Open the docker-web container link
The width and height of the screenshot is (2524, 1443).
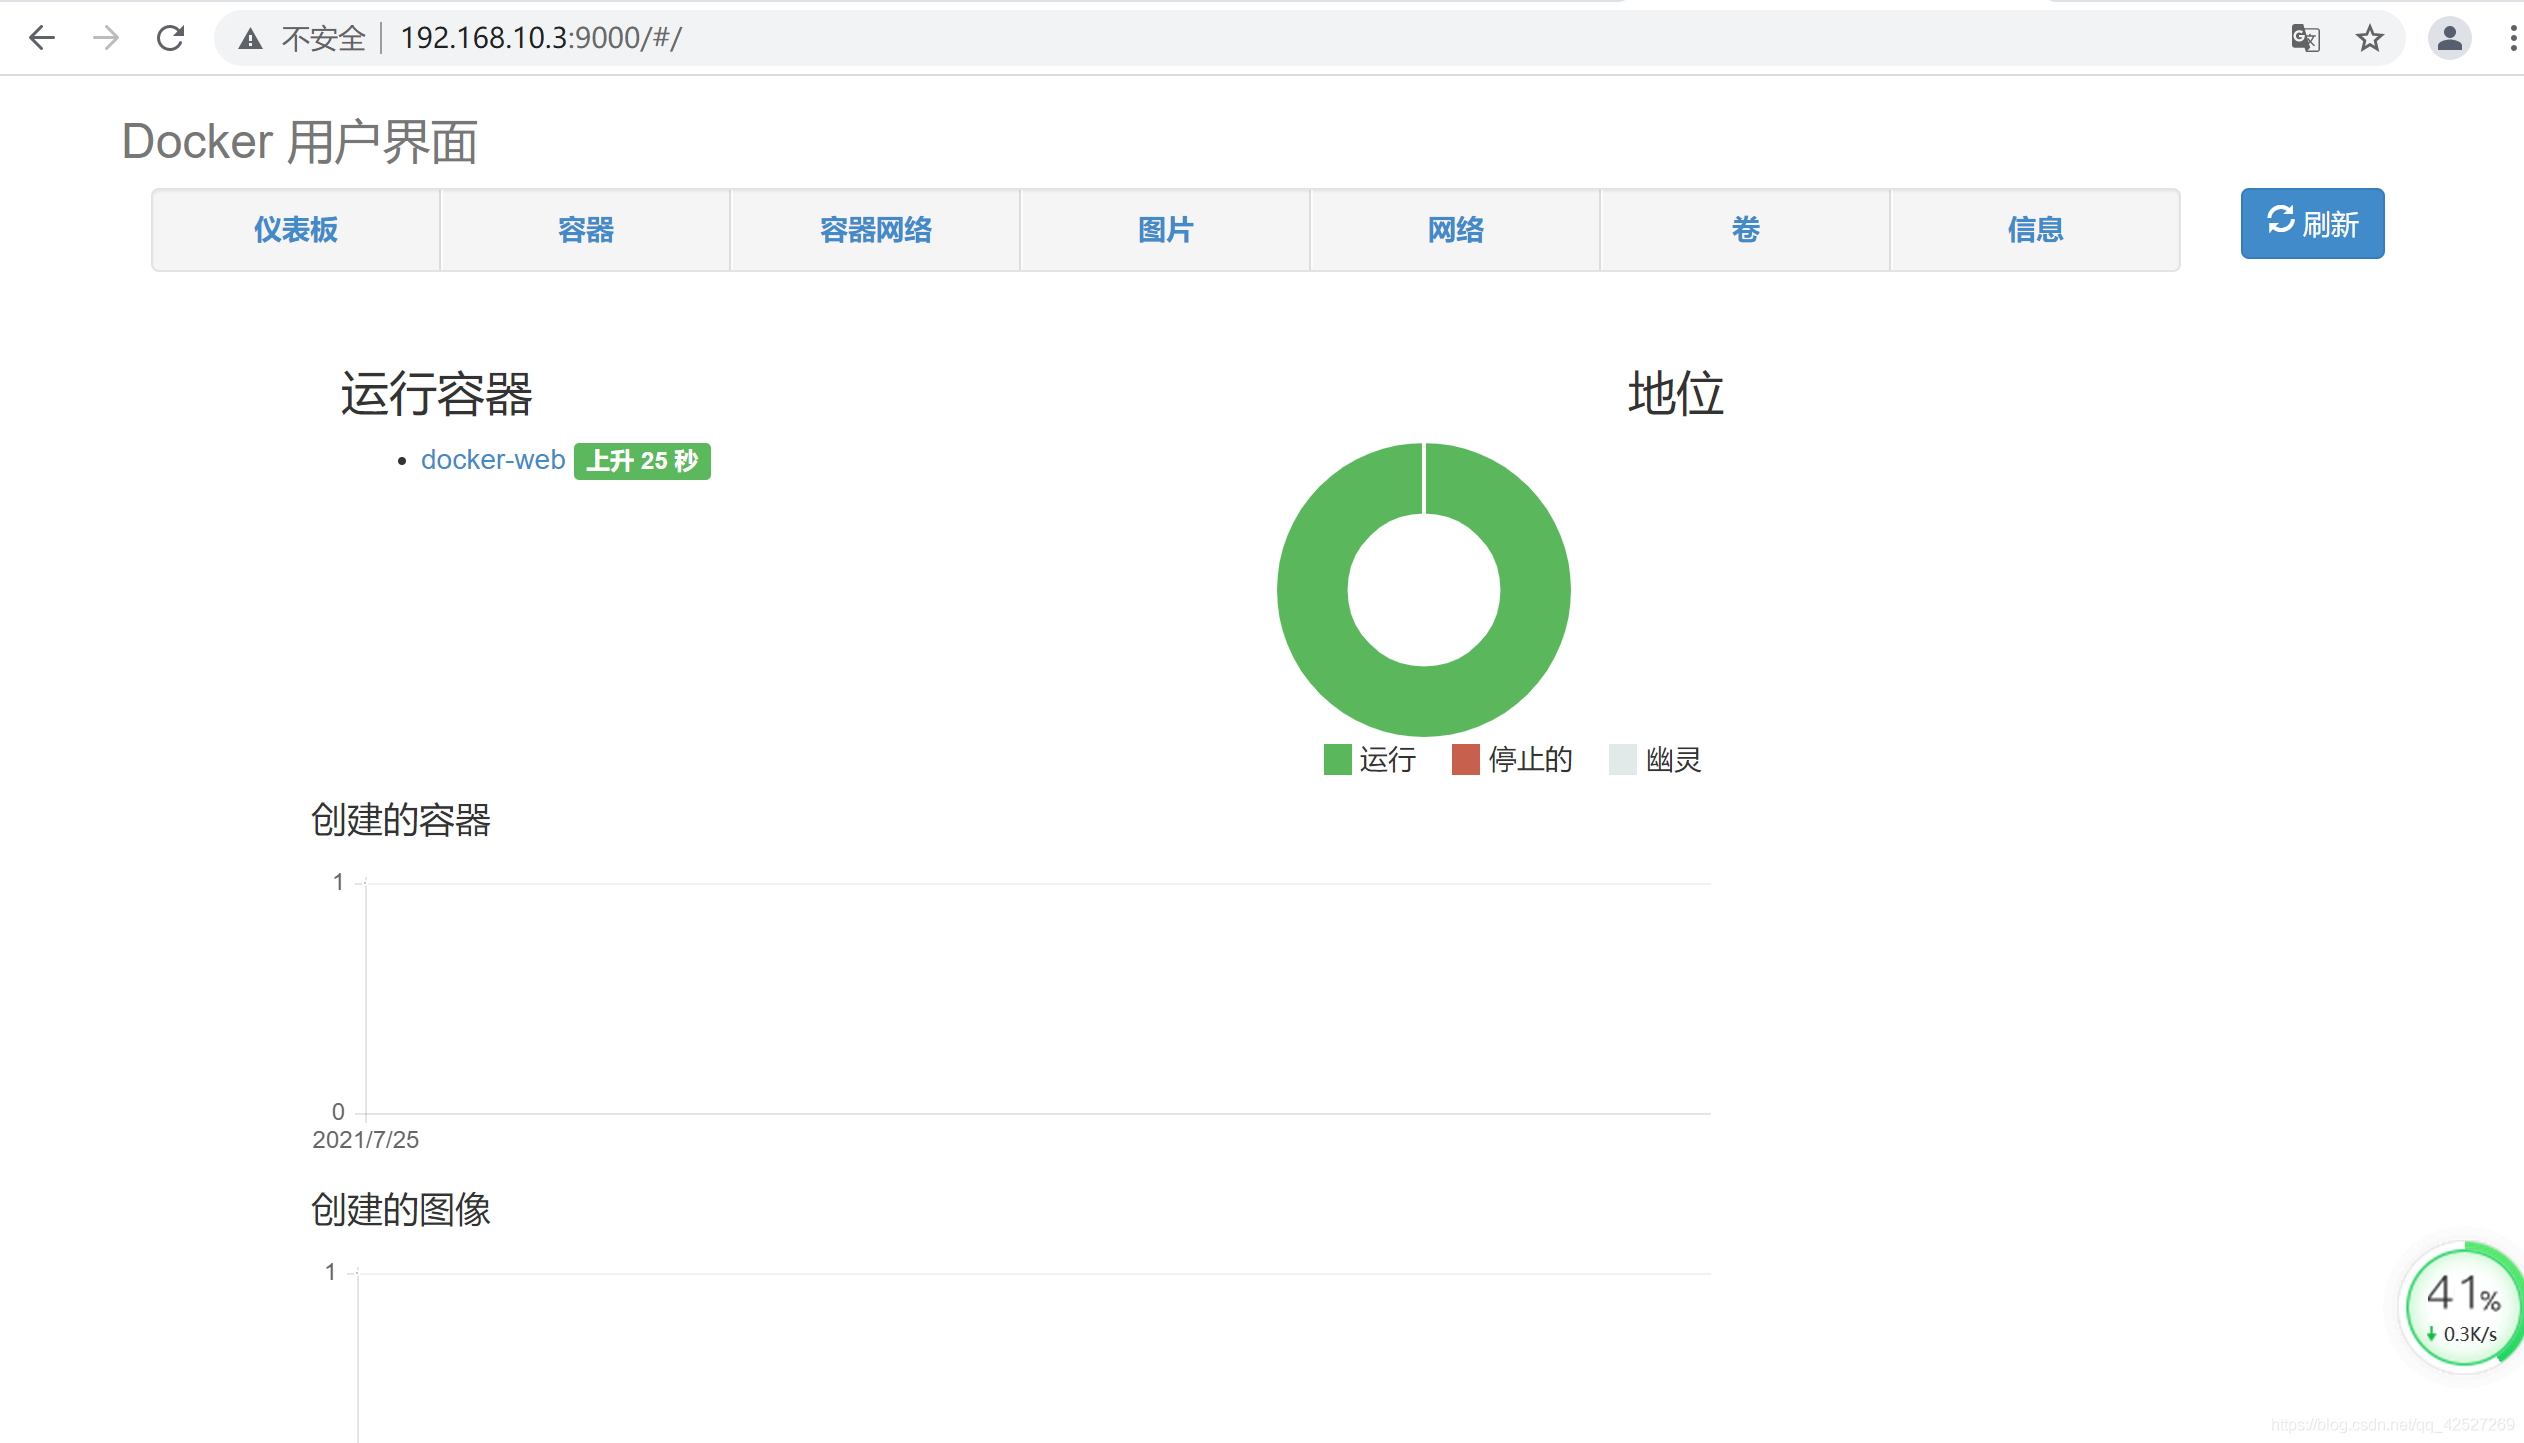tap(493, 460)
